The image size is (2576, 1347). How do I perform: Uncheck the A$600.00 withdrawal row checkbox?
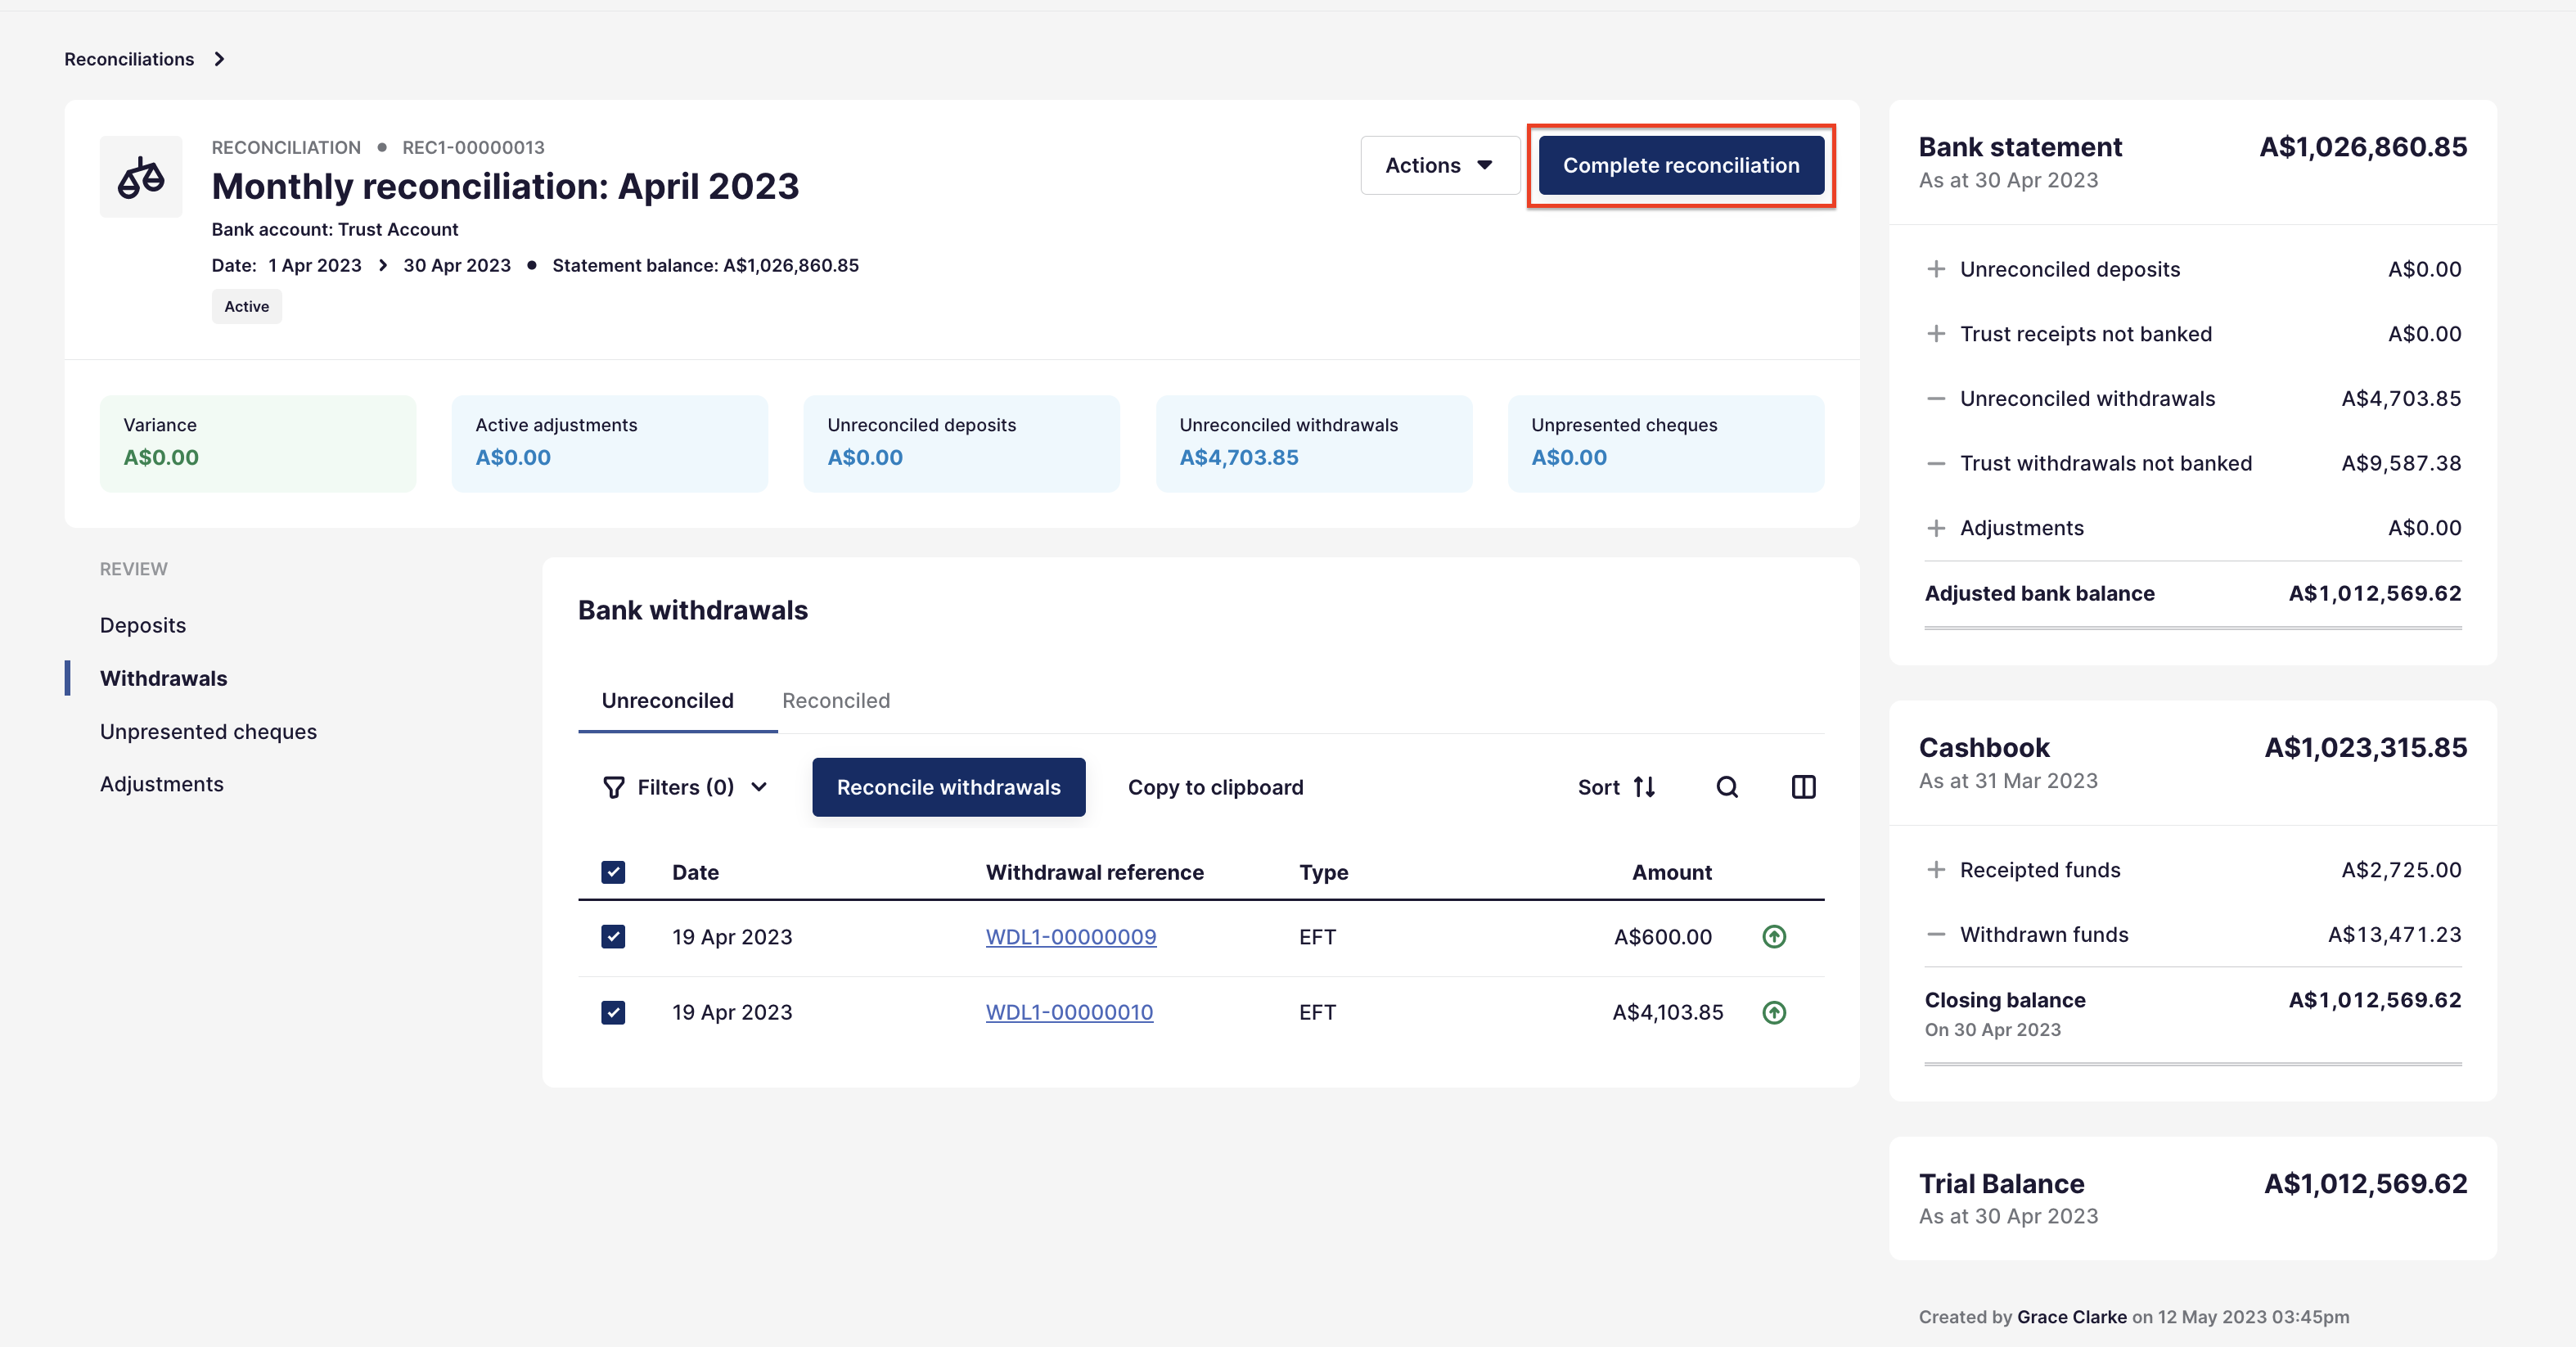(x=613, y=937)
